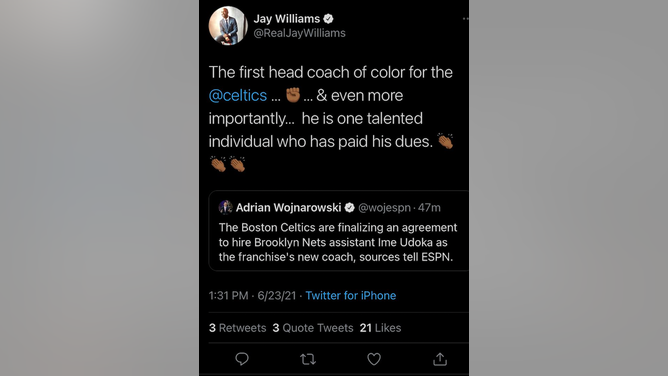This screenshot has width=668, height=376.
Task: View the 3 Retweets list
Action: [237, 328]
